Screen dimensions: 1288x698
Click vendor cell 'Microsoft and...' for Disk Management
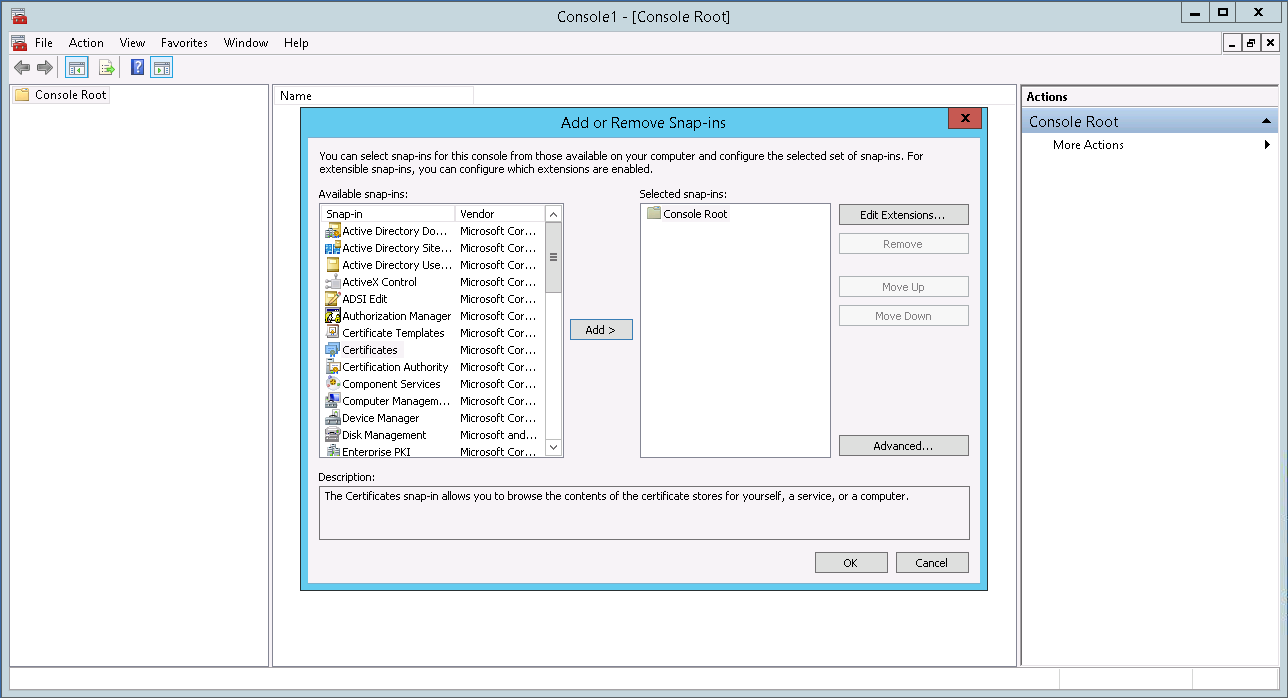[x=498, y=435]
